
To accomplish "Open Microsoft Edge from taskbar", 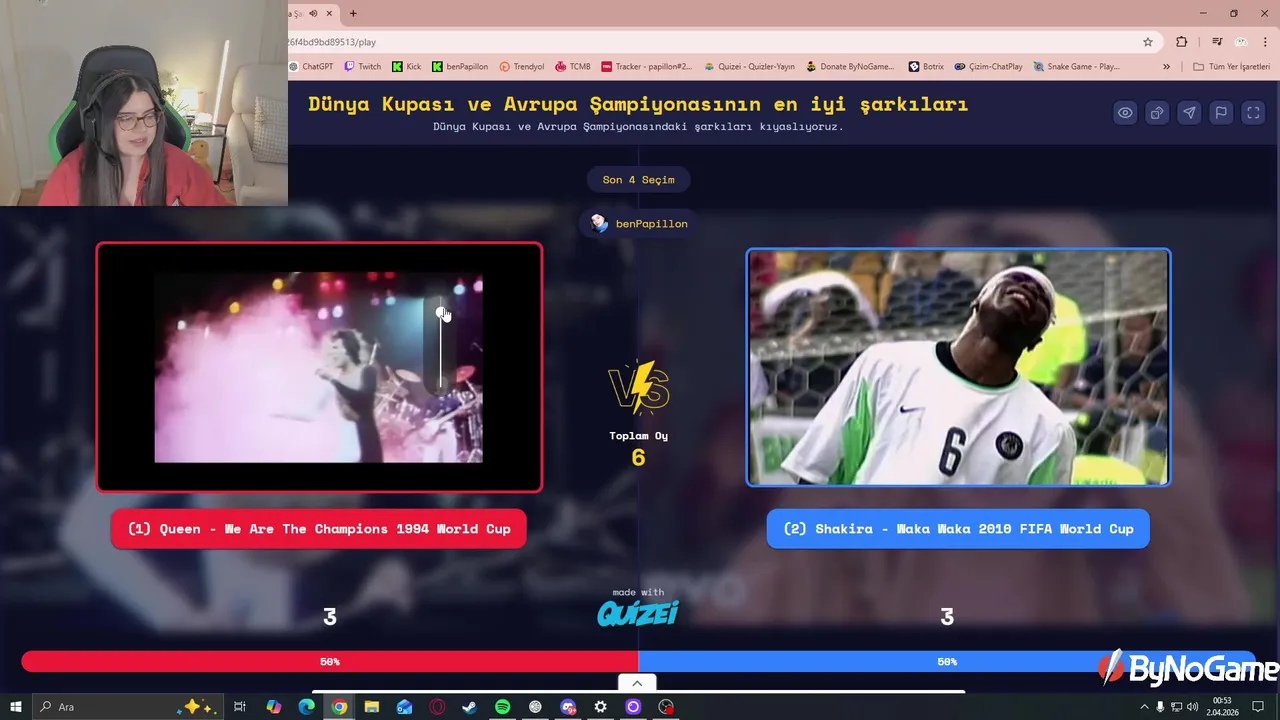I will tap(307, 707).
